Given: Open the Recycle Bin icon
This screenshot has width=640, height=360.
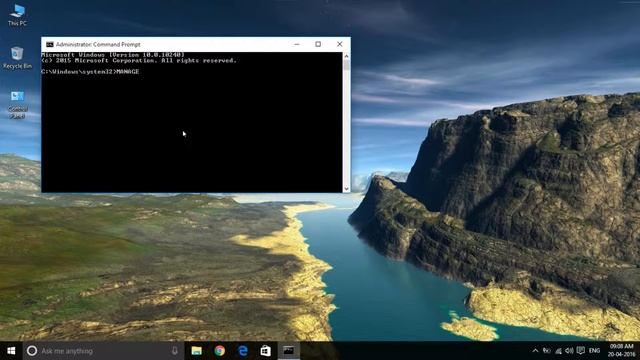Looking at the screenshot, I should tap(17, 58).
